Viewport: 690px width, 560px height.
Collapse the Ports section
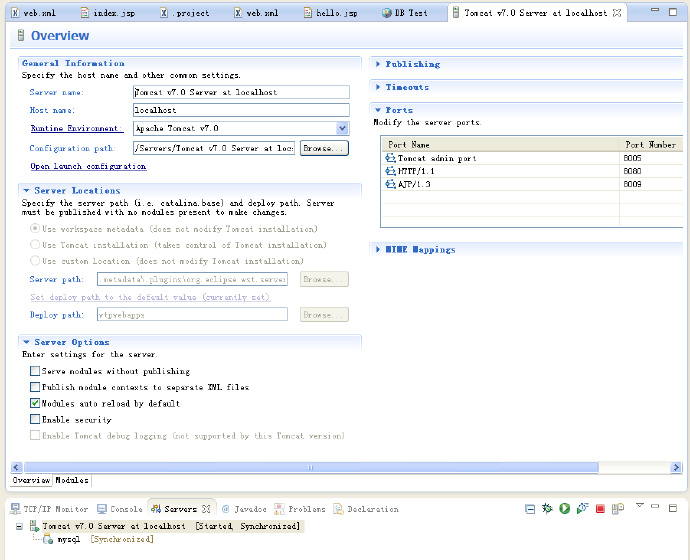tap(378, 110)
